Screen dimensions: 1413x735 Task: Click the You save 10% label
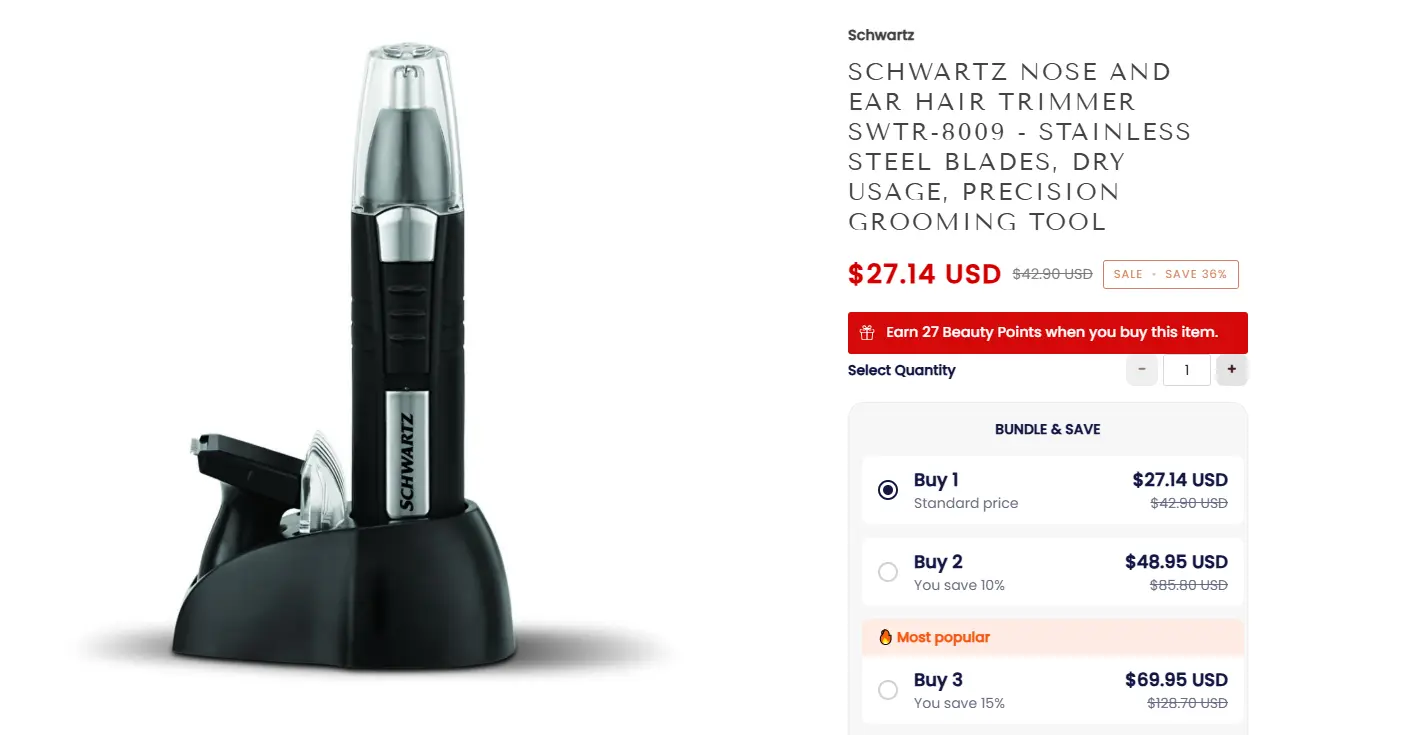(959, 585)
